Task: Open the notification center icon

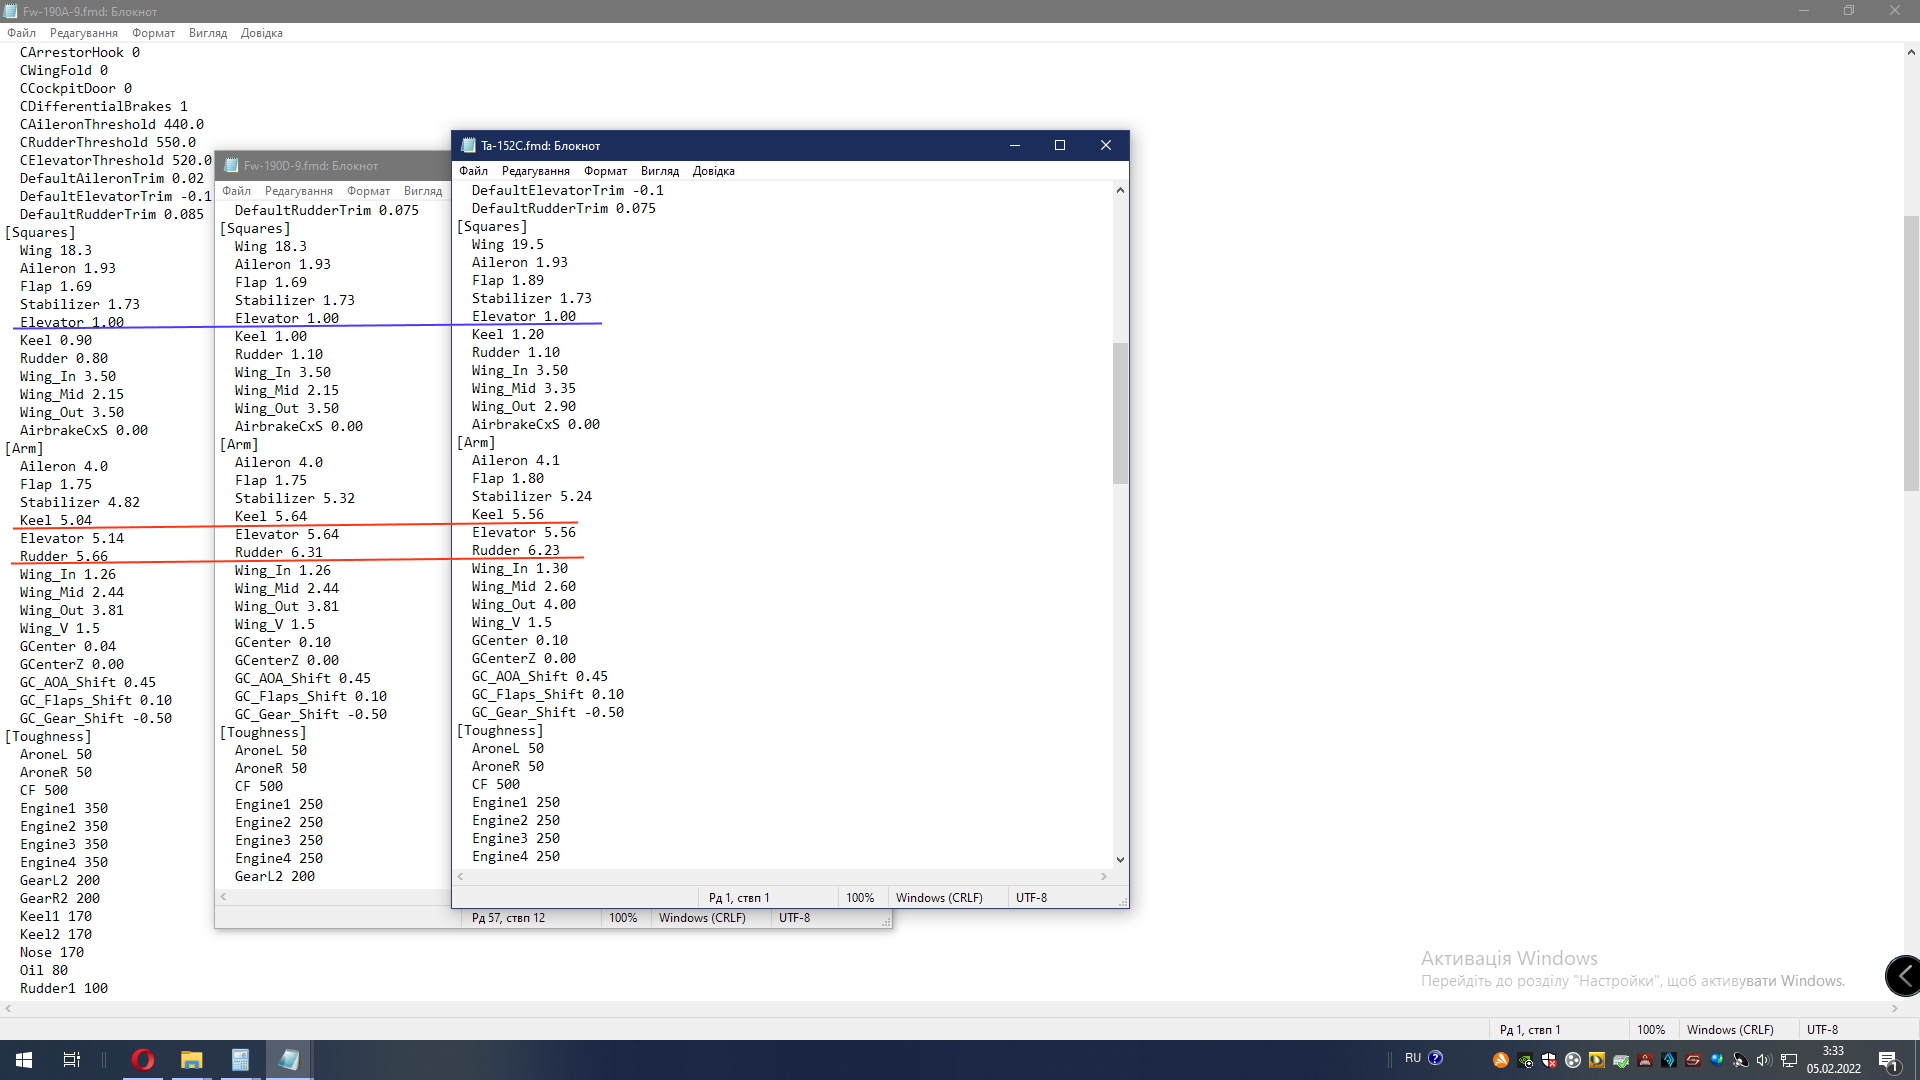Action: point(1888,1060)
